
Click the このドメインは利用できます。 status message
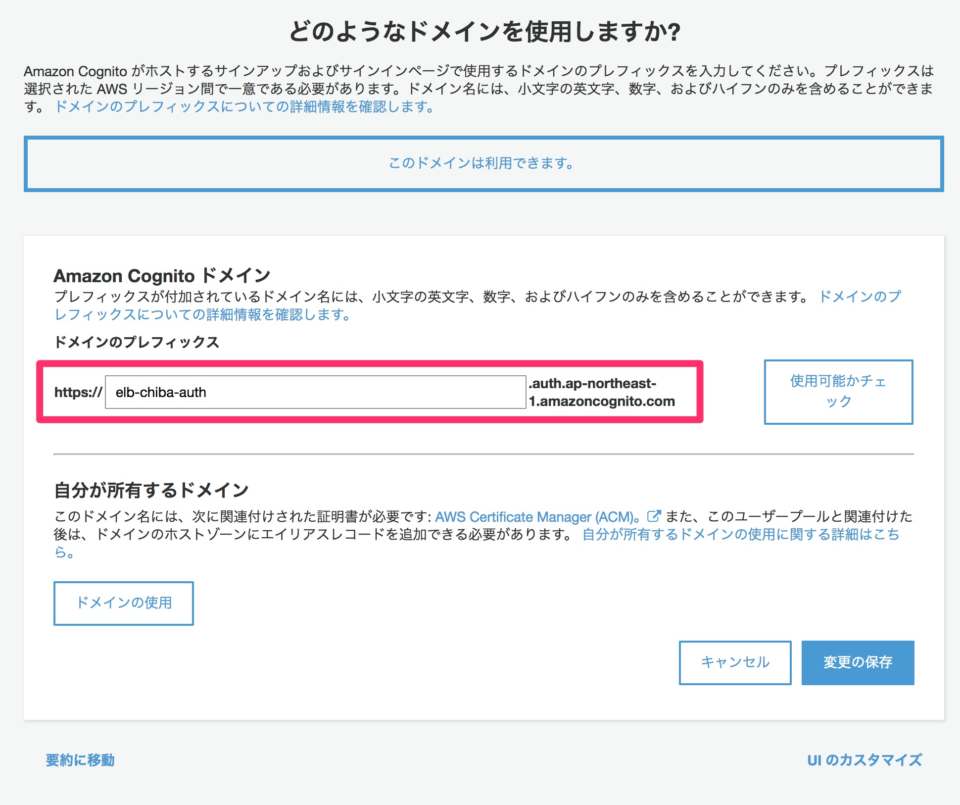484,163
